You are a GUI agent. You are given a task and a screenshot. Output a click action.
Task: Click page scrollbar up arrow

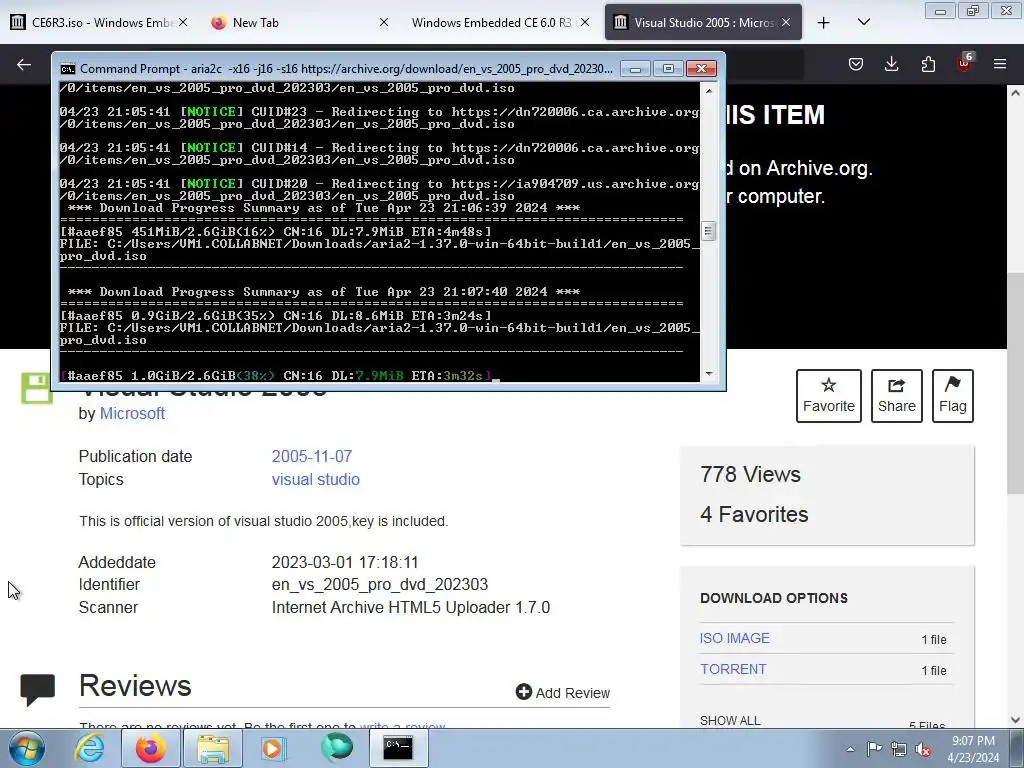(1016, 93)
